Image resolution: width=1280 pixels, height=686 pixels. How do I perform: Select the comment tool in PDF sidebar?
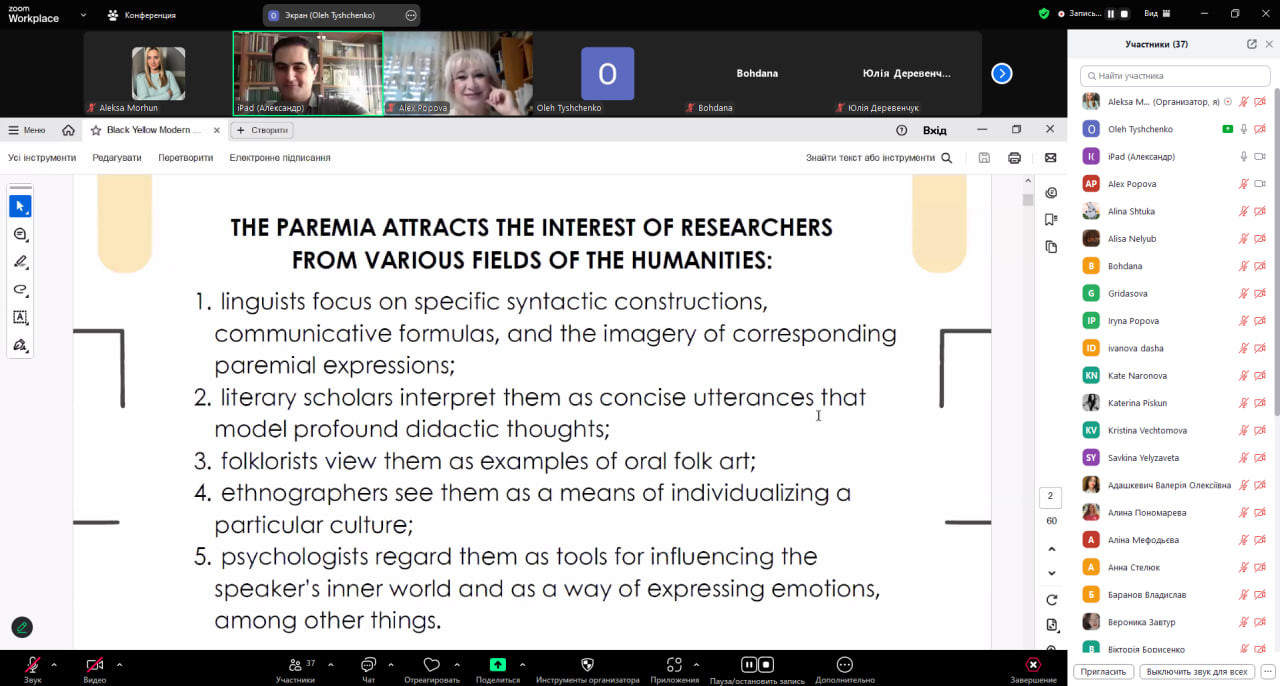20,234
